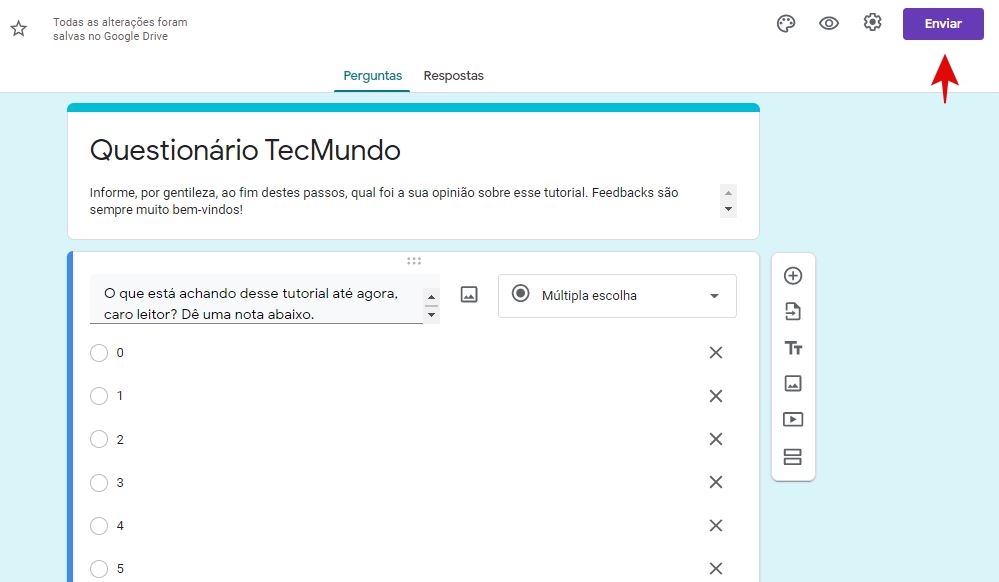
Task: Edit the answer option text 4
Action: tap(120, 525)
